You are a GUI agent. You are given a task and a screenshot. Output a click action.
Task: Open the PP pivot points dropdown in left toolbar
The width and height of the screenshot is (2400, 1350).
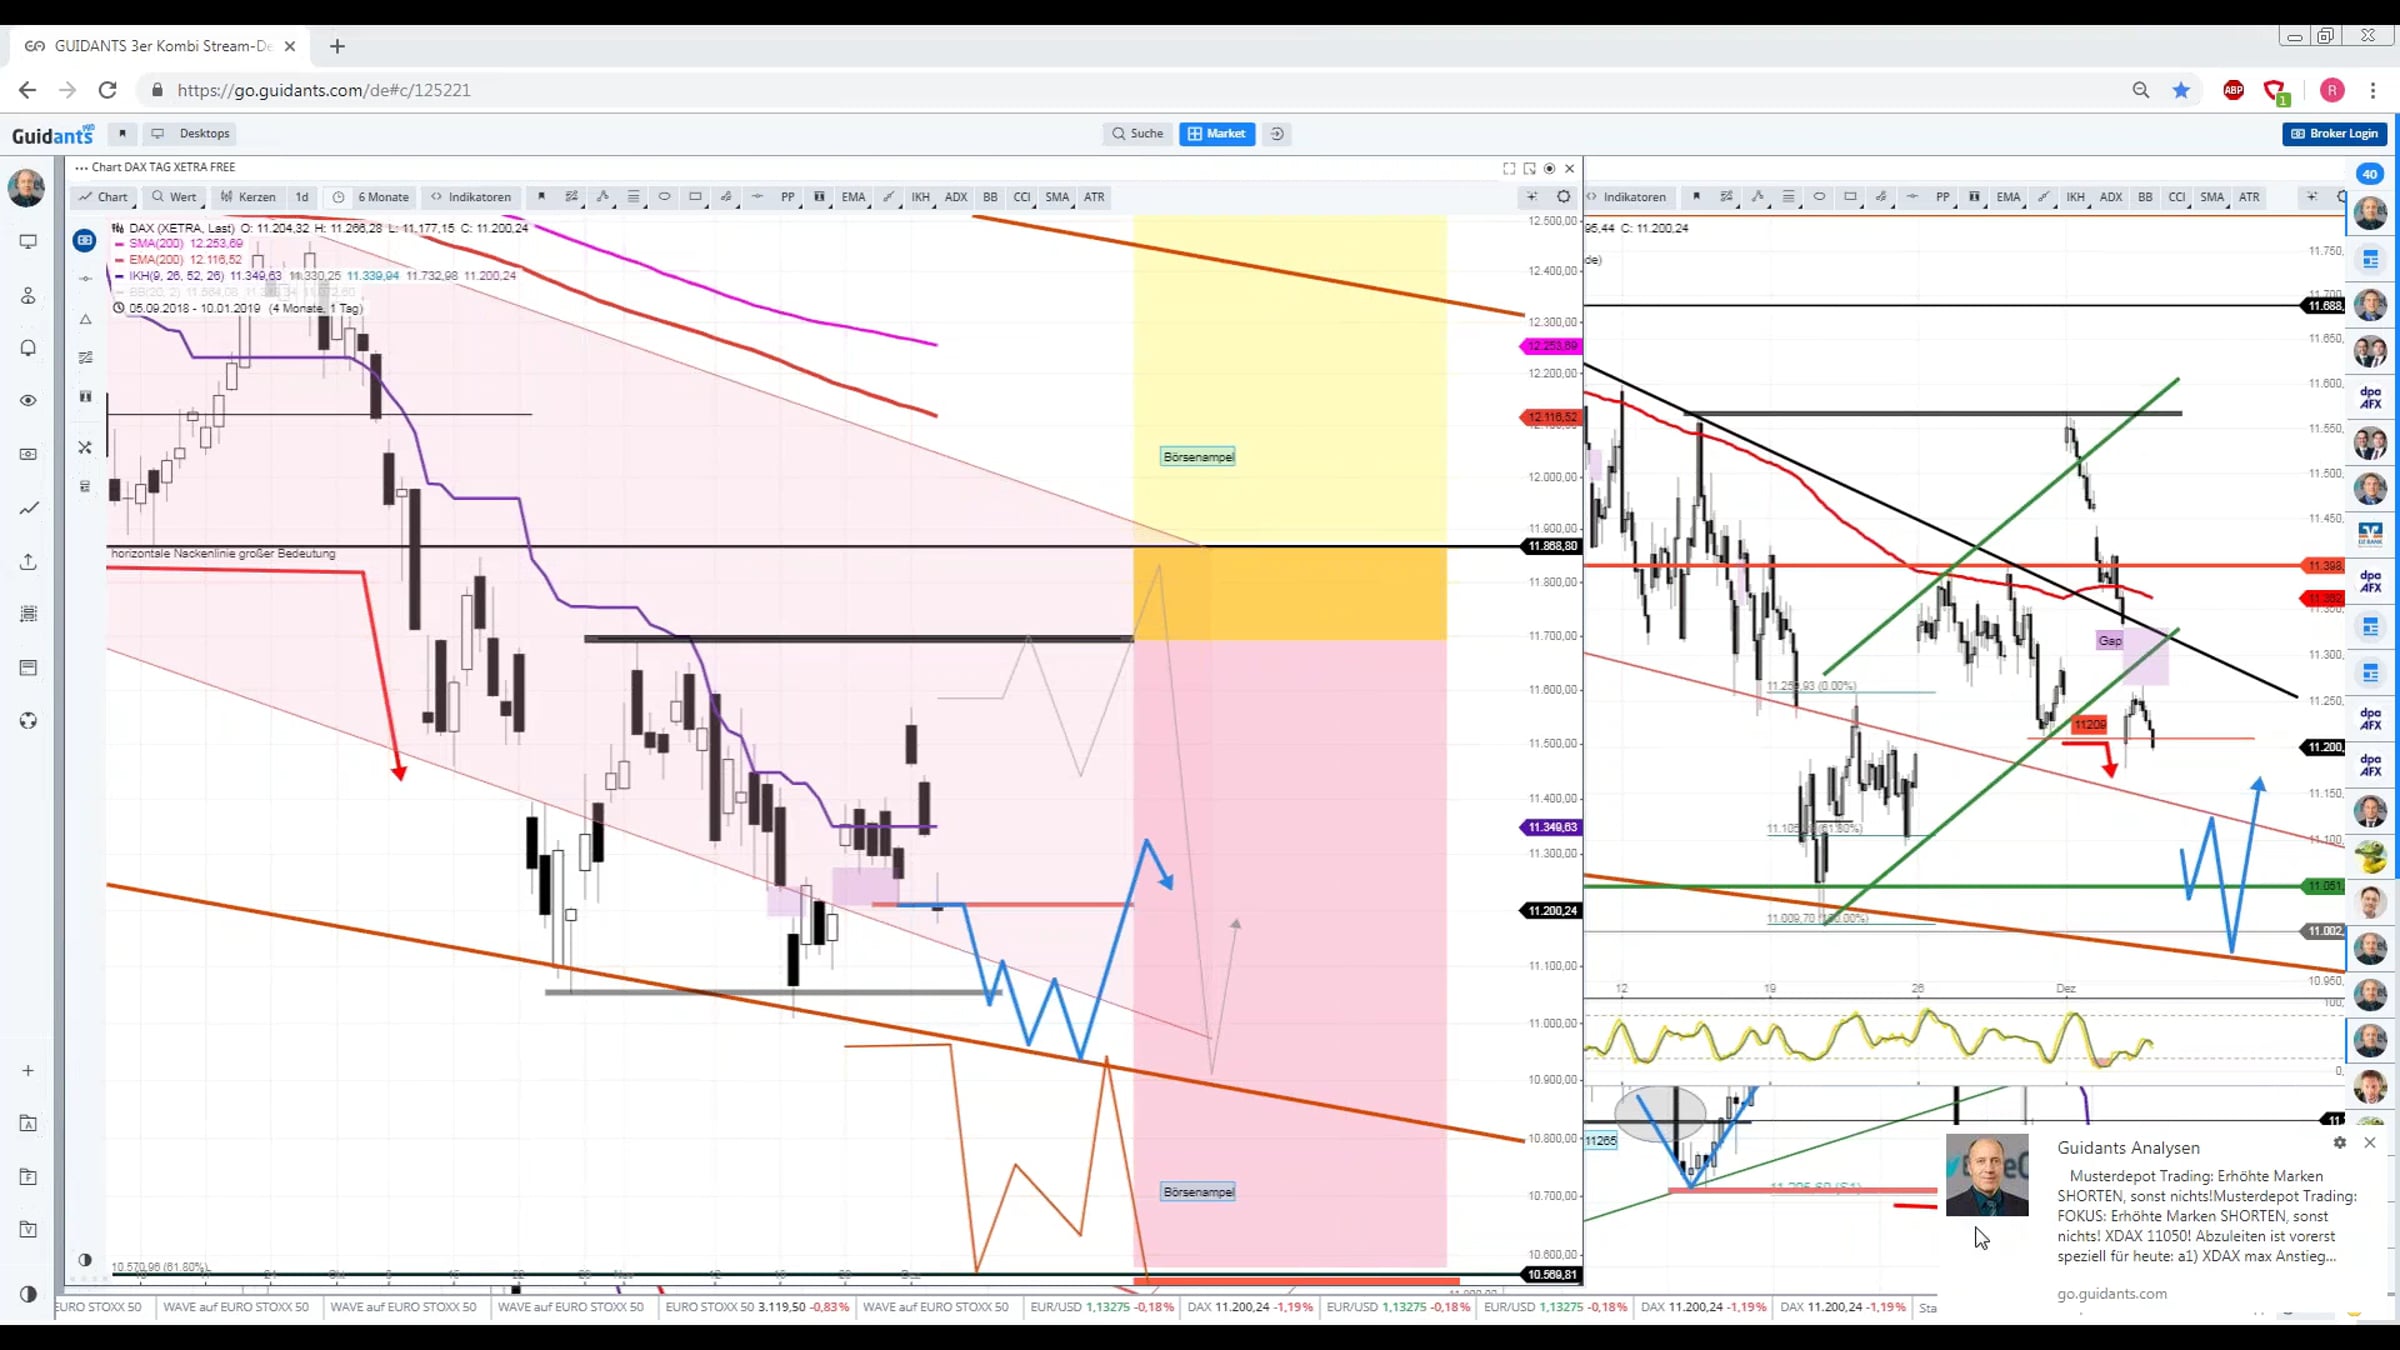[788, 197]
